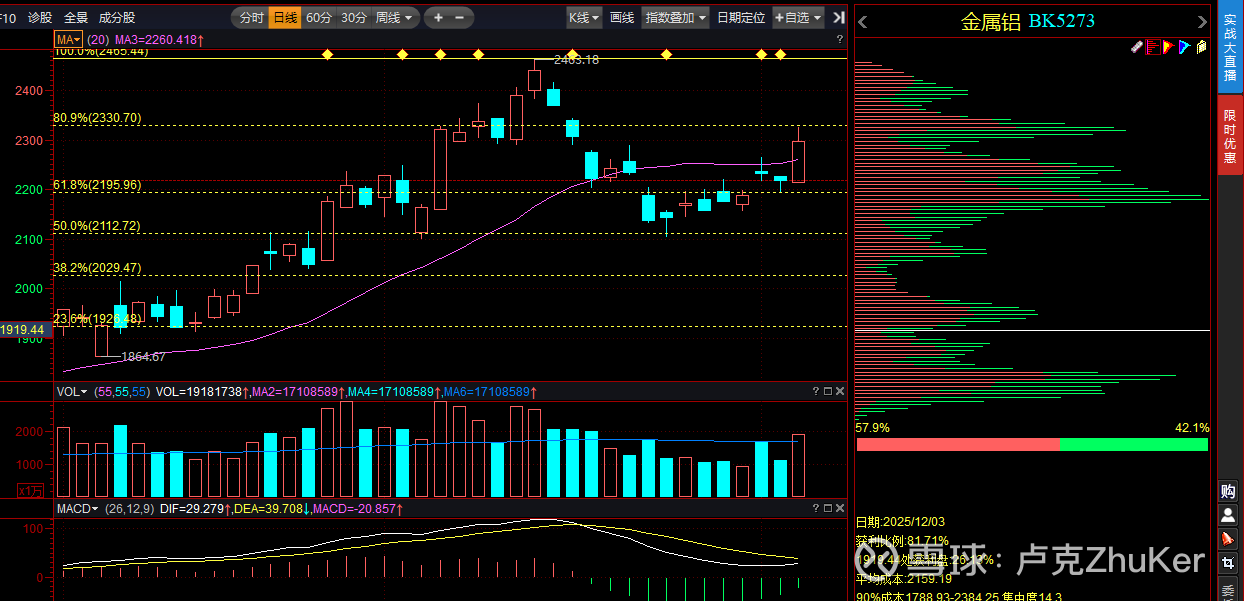Switch to 30分 period view
Screen dimensions: 1244x601
click(x=353, y=18)
